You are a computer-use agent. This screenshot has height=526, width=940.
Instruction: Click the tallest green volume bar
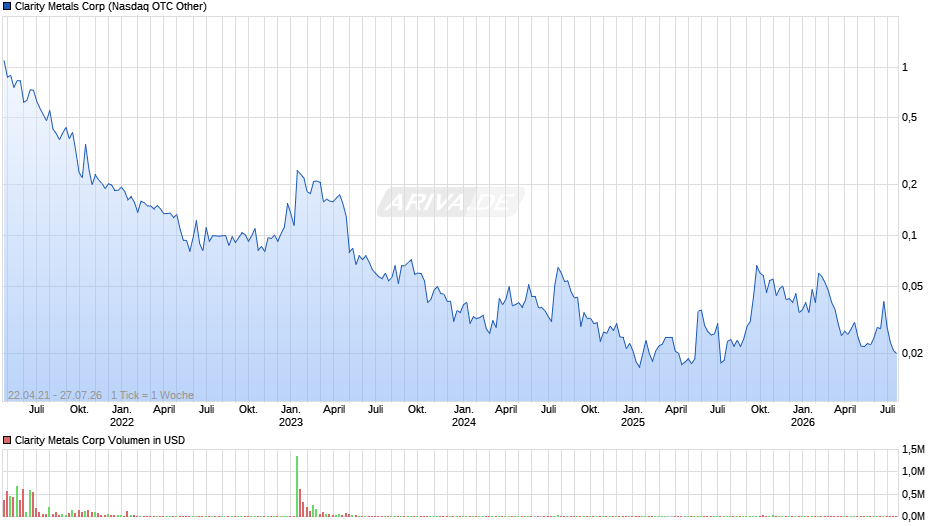point(297,486)
